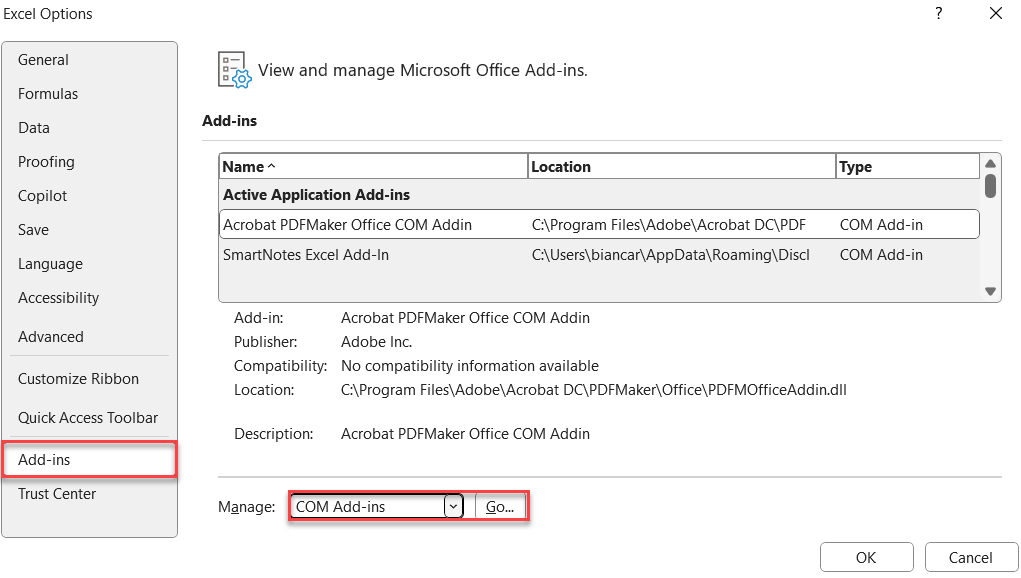This screenshot has width=1021, height=578.
Task: Open Excel Options help question mark
Action: (x=938, y=14)
